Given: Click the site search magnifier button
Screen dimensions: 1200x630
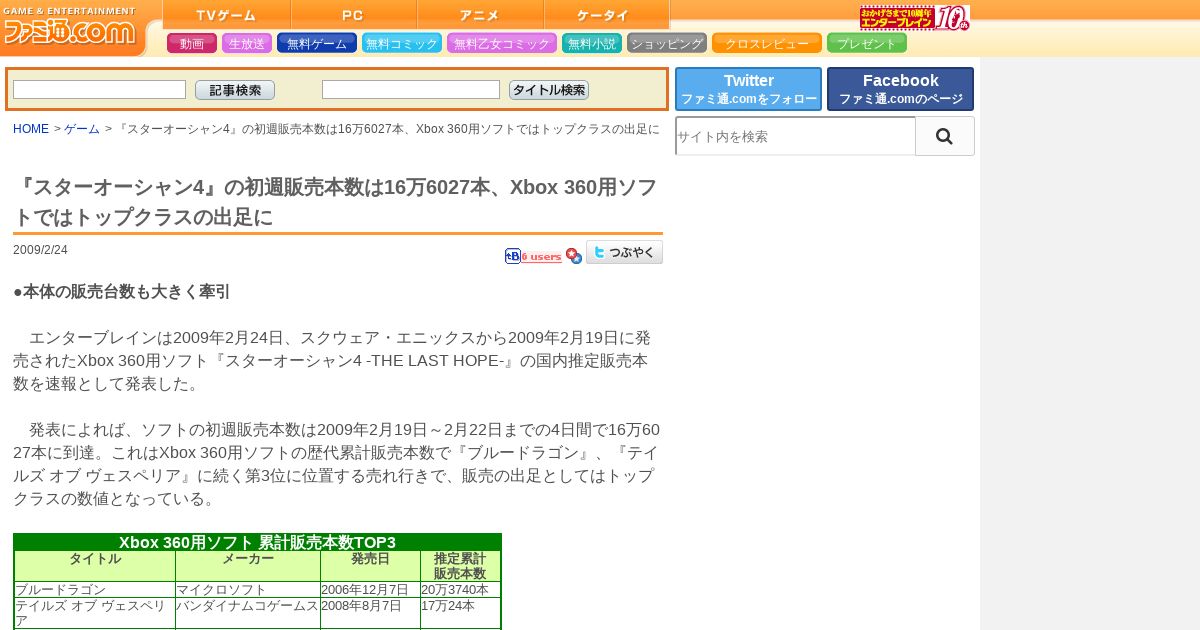Looking at the screenshot, I should tap(944, 136).
